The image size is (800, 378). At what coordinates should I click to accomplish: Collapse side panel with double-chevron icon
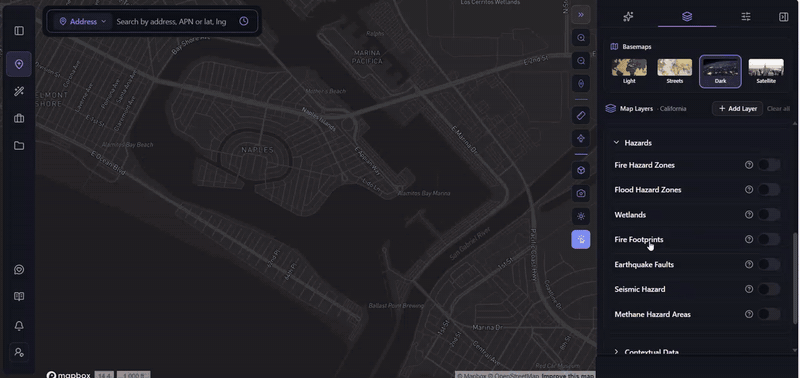coord(581,15)
